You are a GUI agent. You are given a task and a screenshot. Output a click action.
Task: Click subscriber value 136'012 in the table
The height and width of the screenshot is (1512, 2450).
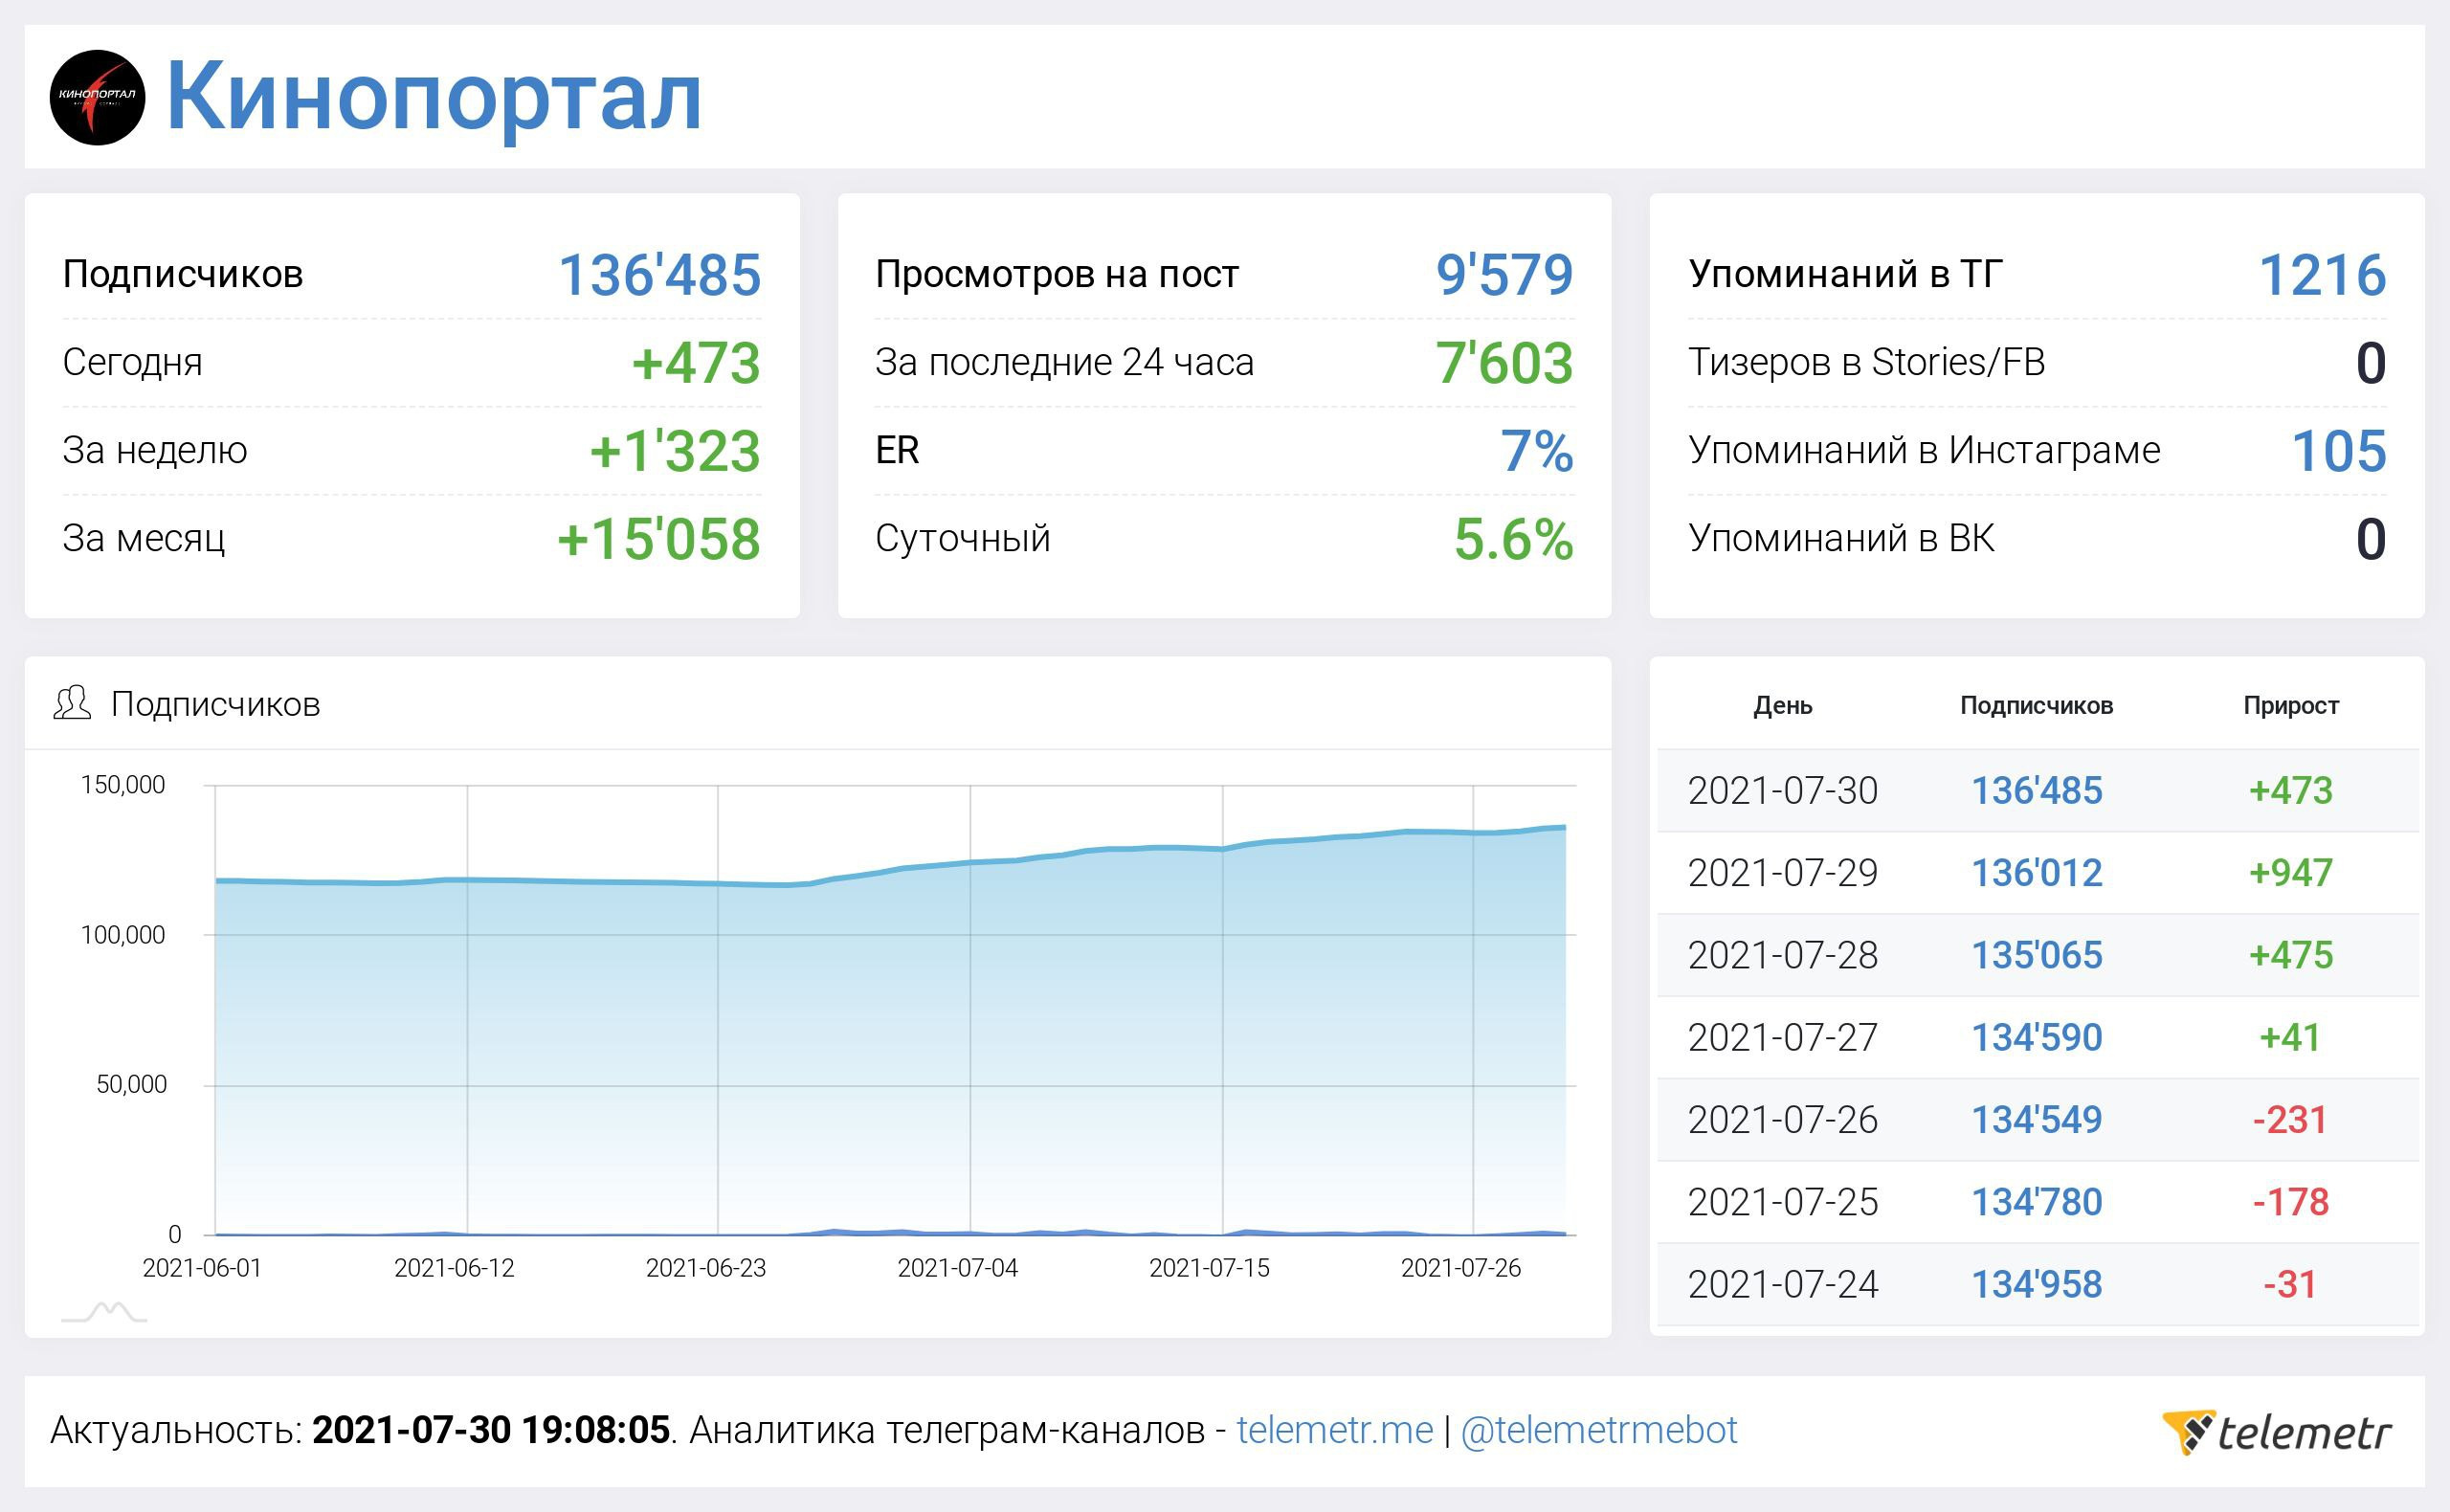point(2036,872)
